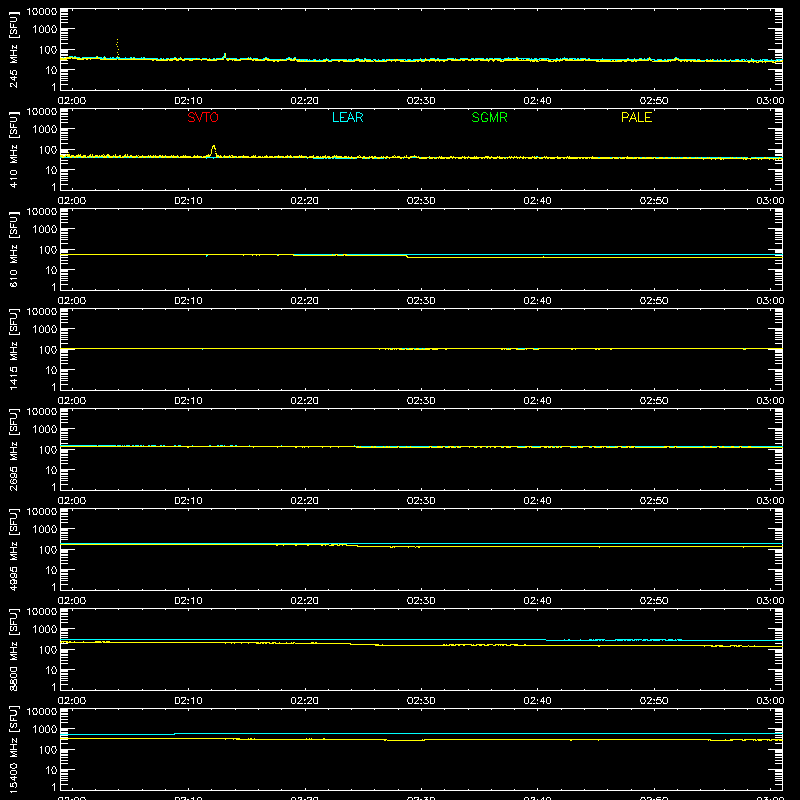Image resolution: width=800 pixels, height=800 pixels.
Task: Click the 02:00 tick label below 2695 MHz plot
Action: (x=72, y=501)
